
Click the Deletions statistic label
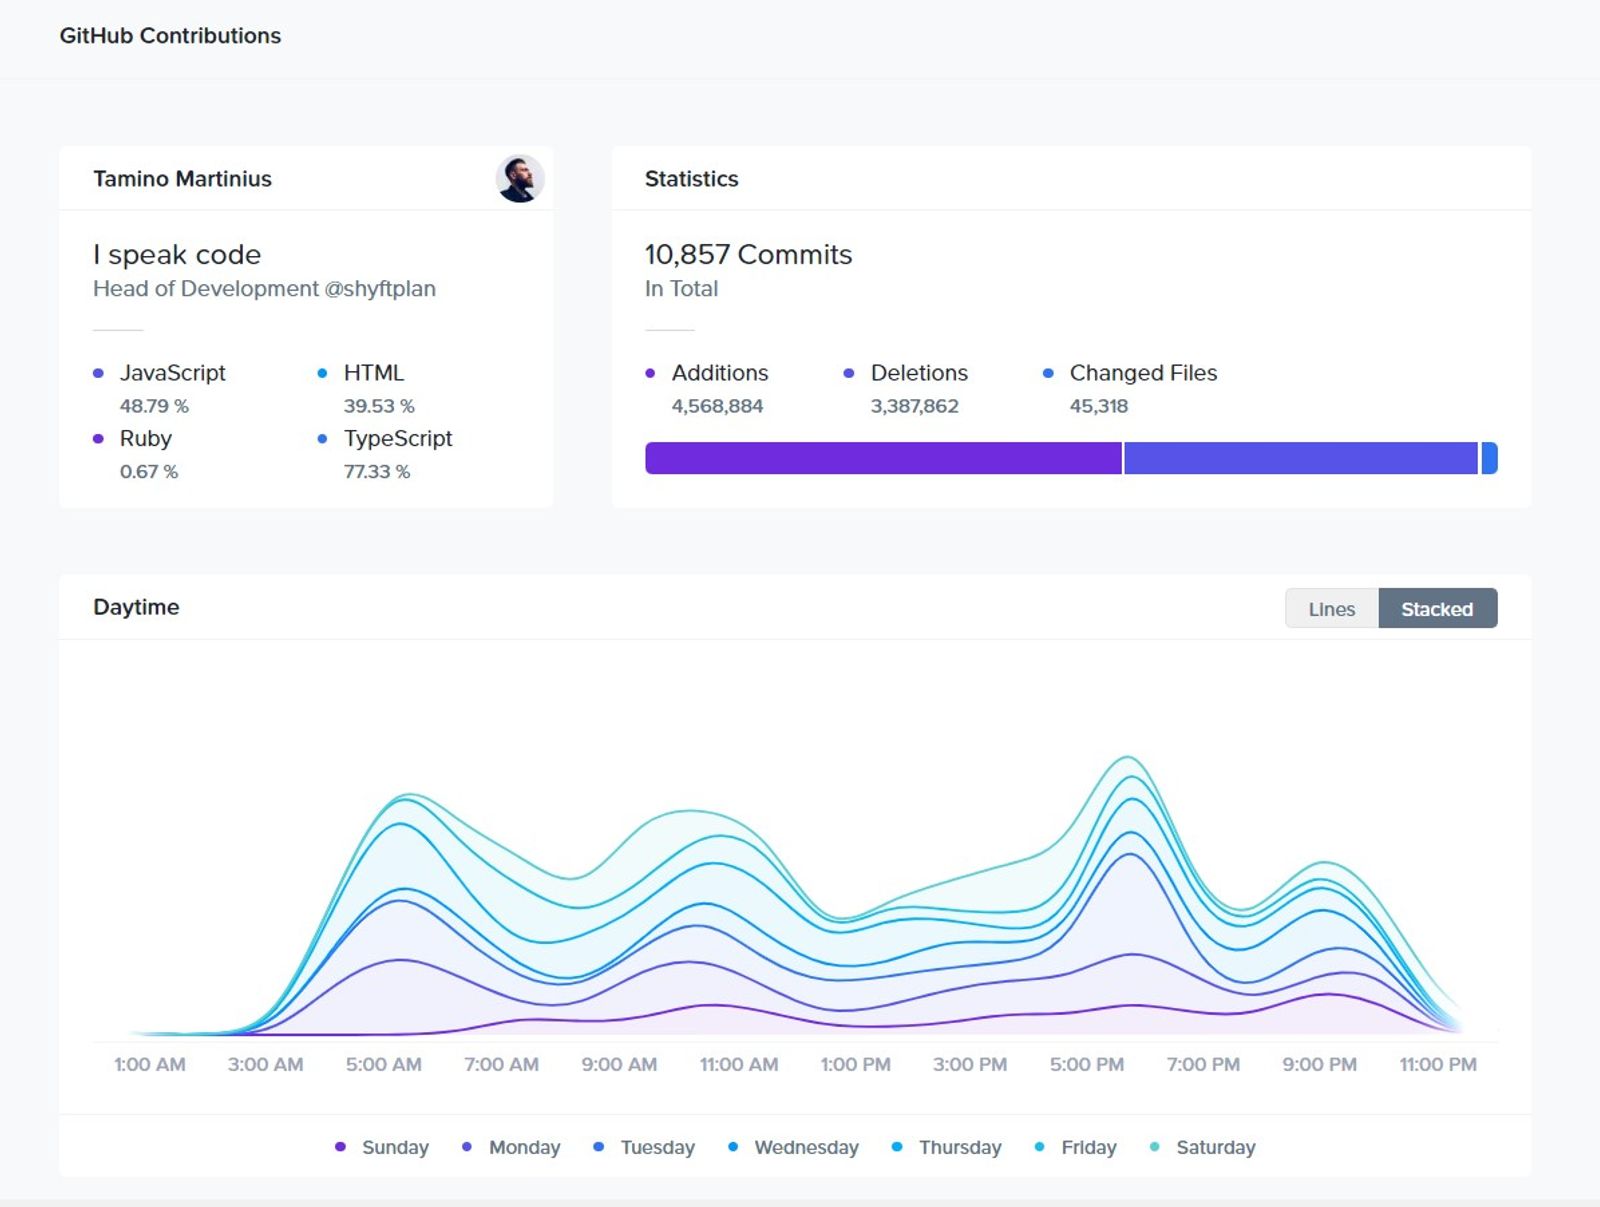coord(919,373)
